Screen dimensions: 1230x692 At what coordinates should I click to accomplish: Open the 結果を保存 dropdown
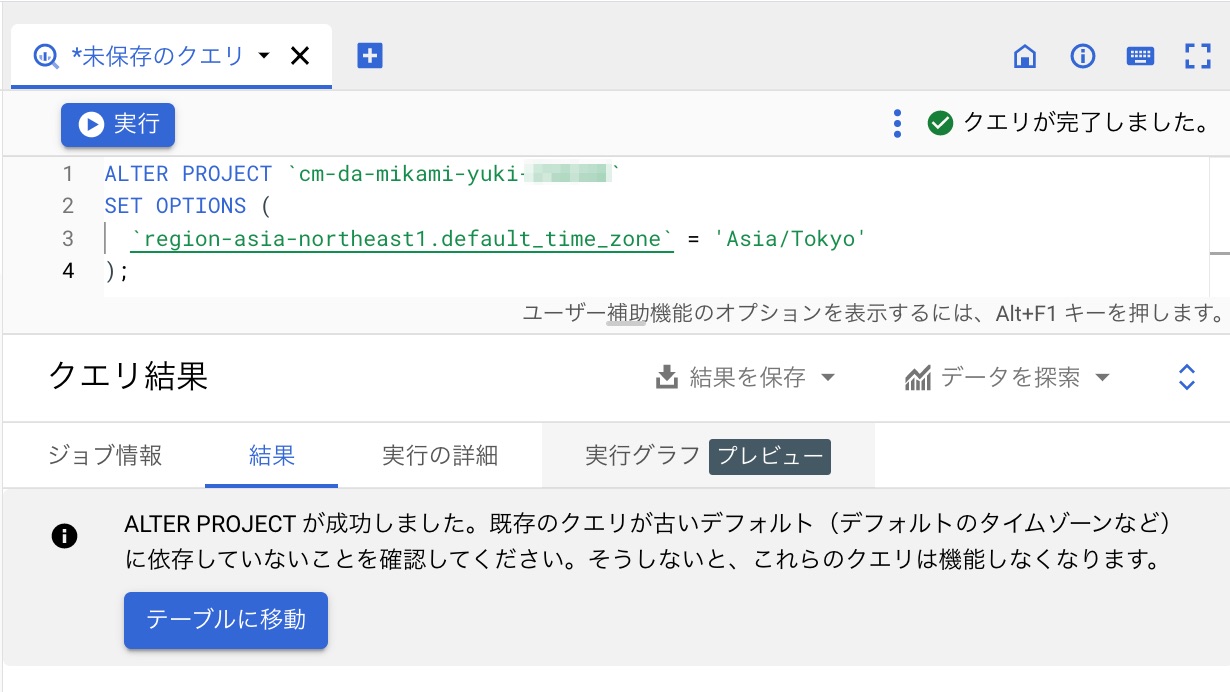tap(744, 377)
